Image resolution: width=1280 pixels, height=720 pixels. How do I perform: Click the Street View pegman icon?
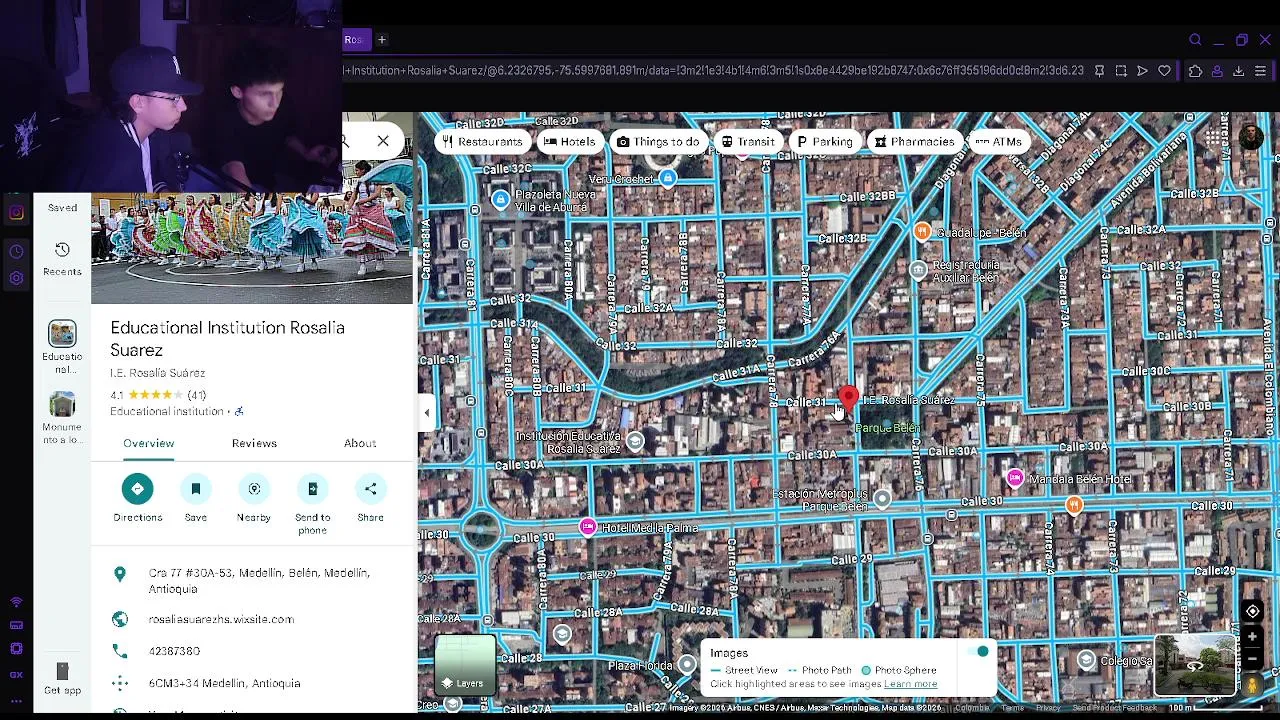pyautogui.click(x=1252, y=685)
